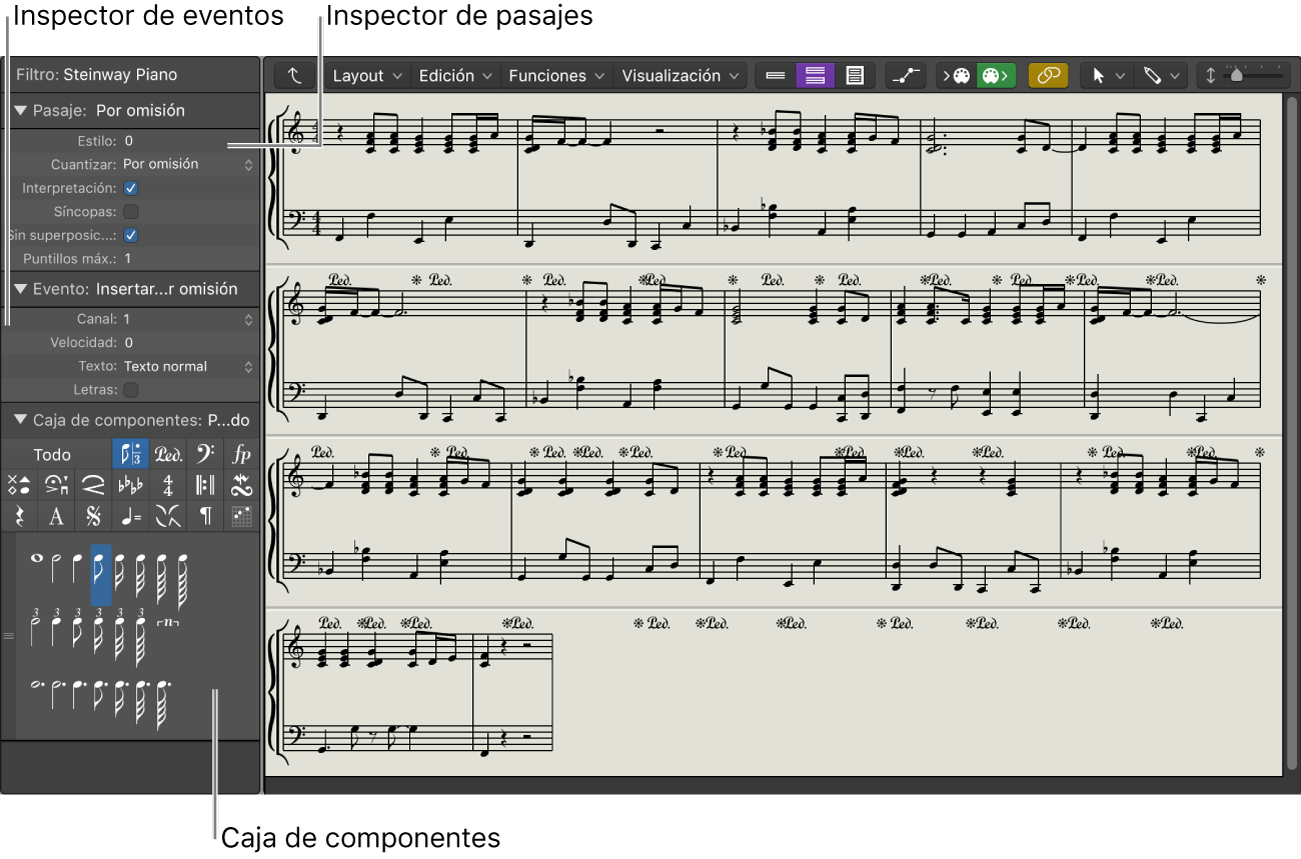Open the pedal markings group in part box

click(x=168, y=454)
